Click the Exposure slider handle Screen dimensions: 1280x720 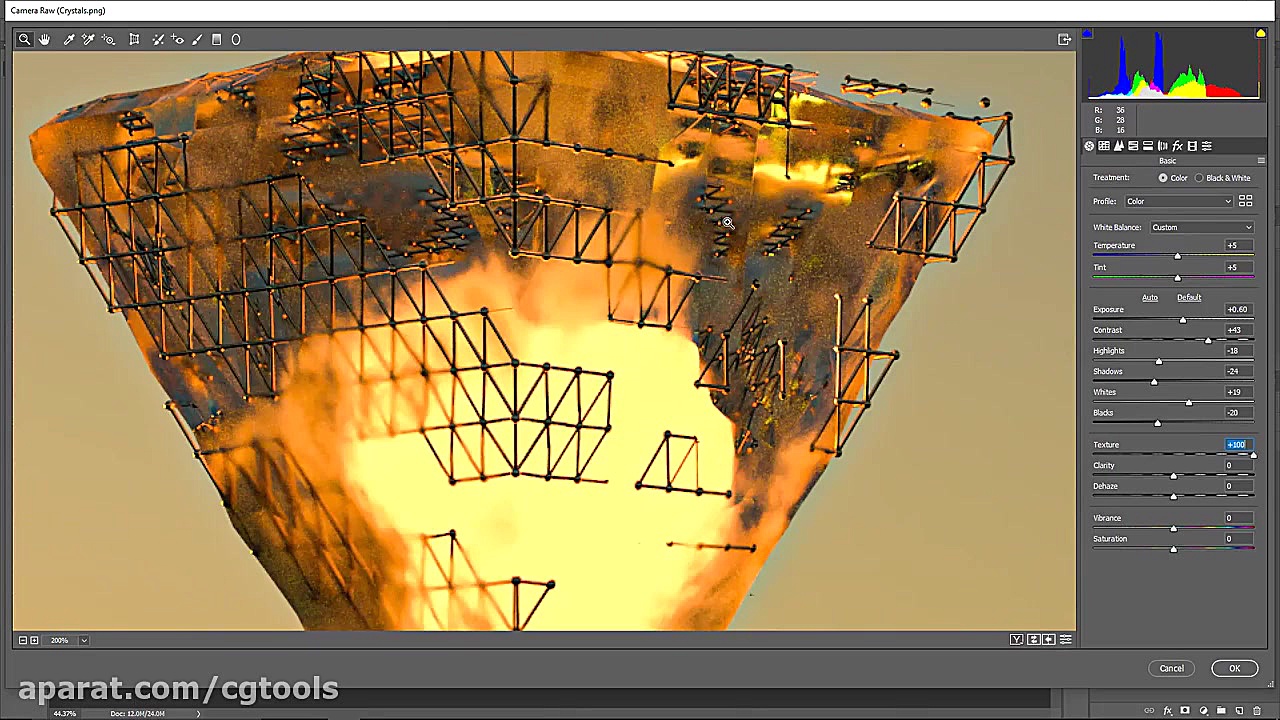coord(1183,320)
